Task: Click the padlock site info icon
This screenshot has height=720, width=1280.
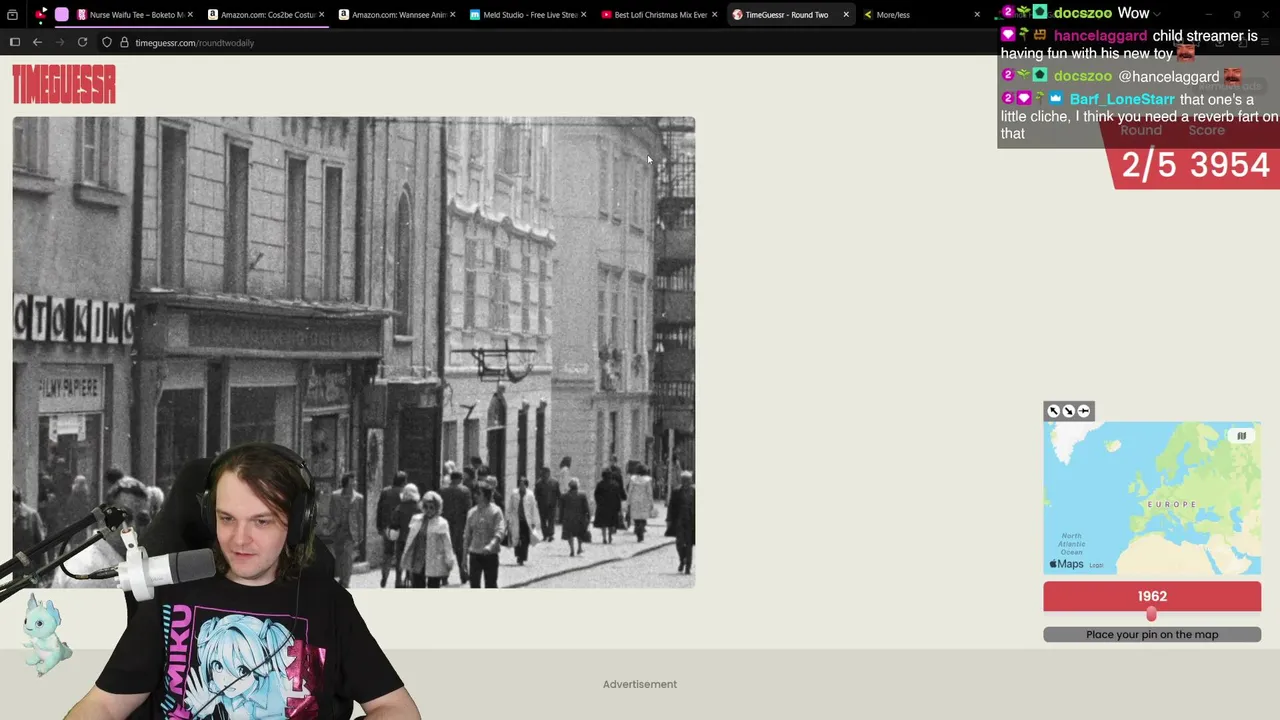Action: pyautogui.click(x=124, y=42)
